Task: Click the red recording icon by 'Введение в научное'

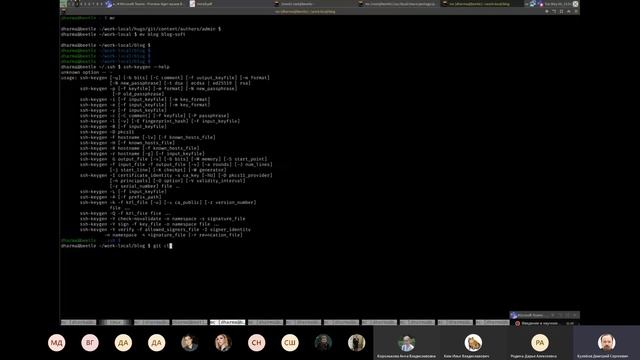Action: click(518, 323)
